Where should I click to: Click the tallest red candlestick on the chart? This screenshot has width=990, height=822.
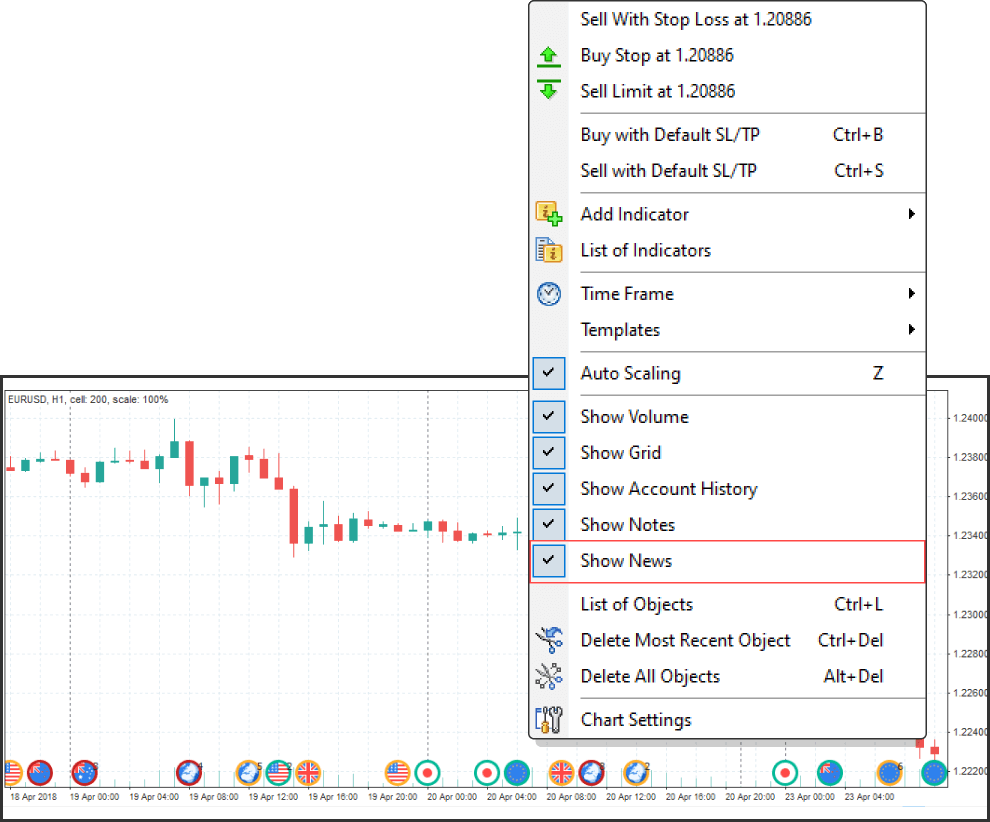pyautogui.click(x=294, y=517)
